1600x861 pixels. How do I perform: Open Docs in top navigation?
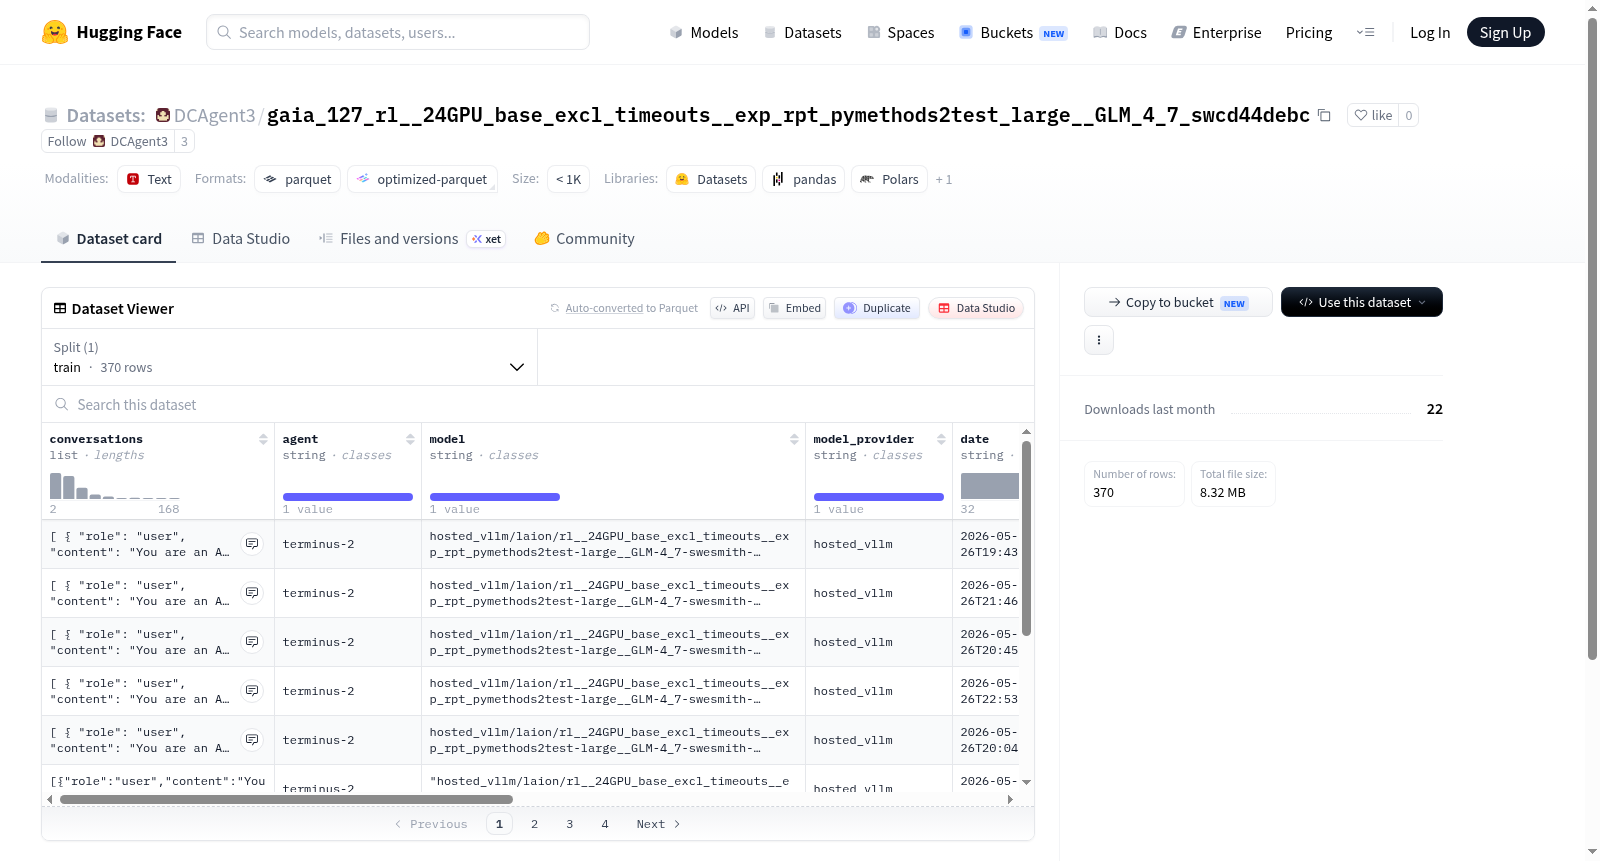[1119, 32]
